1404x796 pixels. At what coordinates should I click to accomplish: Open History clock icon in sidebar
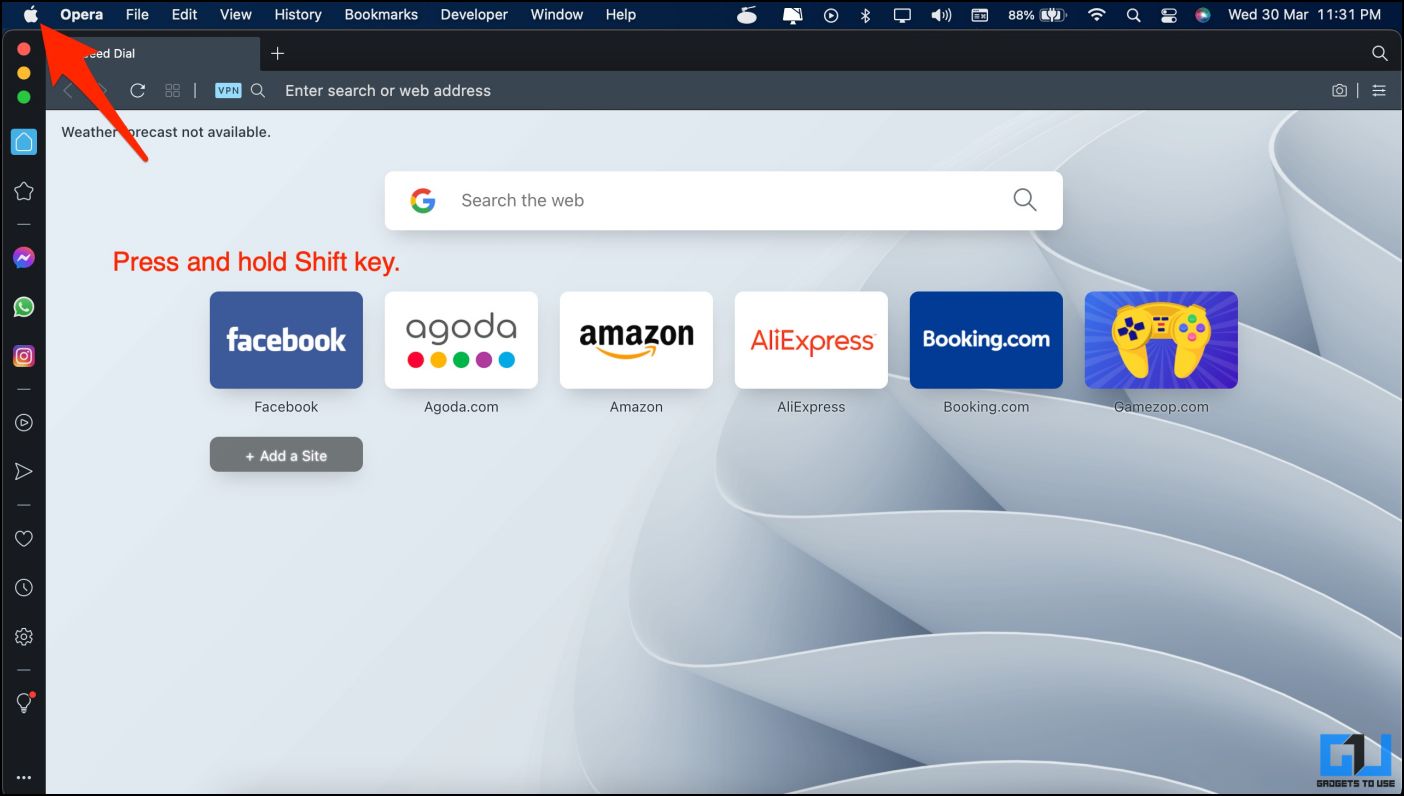point(24,588)
